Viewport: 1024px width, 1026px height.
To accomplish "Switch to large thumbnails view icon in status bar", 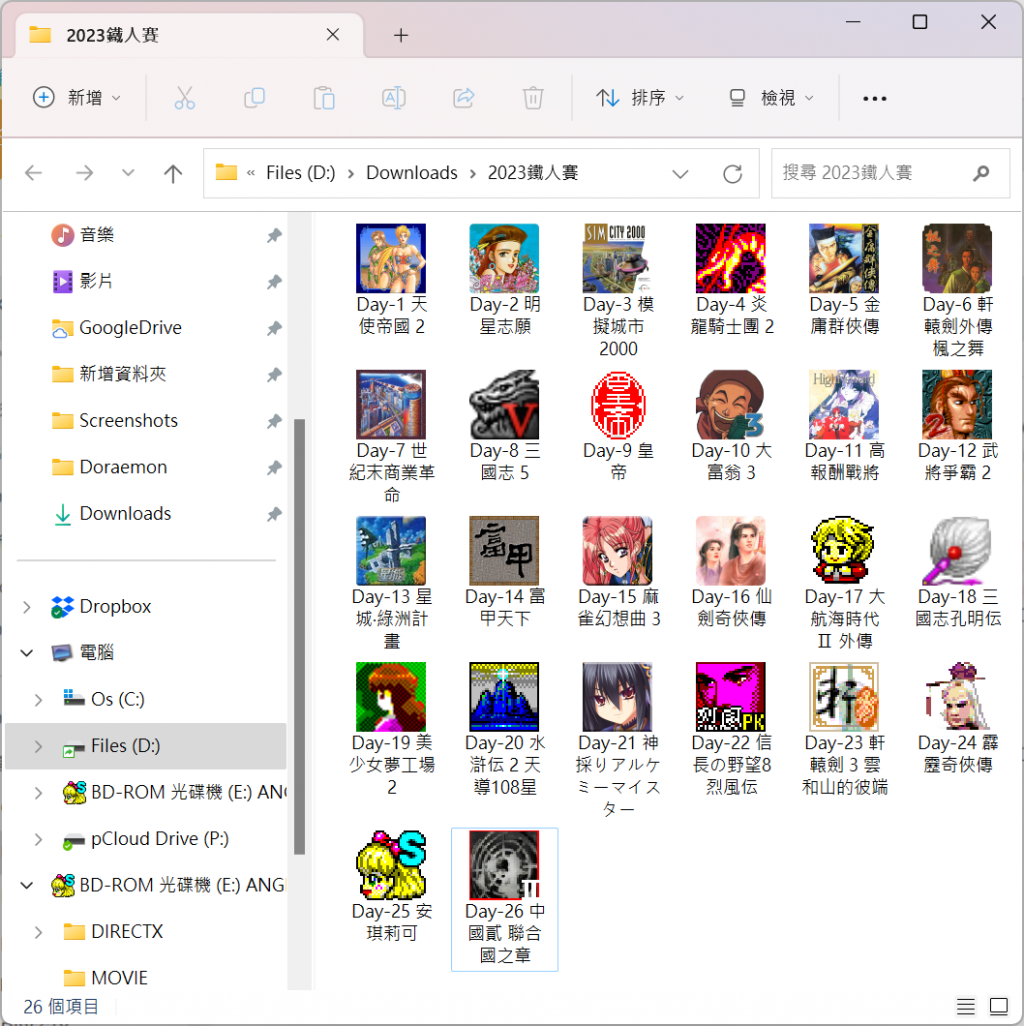I will tap(998, 1006).
